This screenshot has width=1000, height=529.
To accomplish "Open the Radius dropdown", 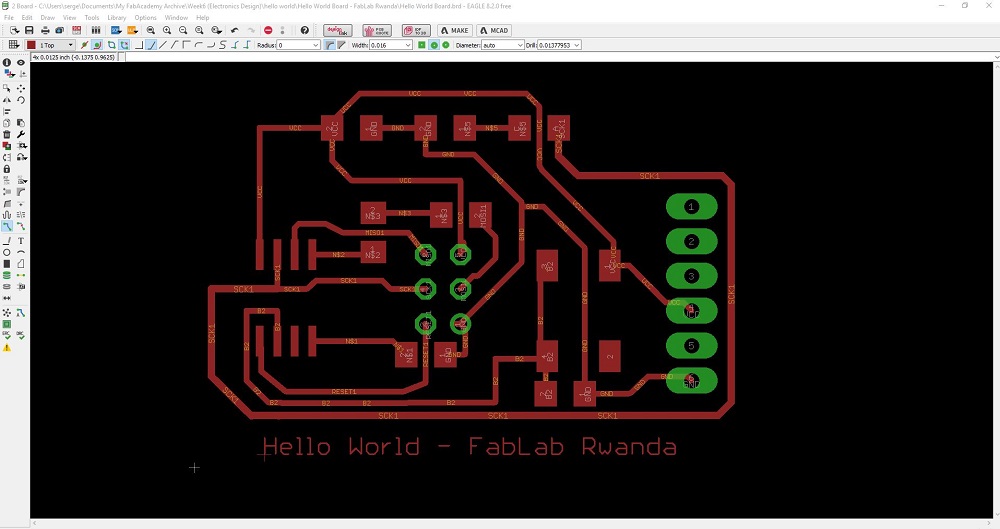I will click(x=298, y=45).
